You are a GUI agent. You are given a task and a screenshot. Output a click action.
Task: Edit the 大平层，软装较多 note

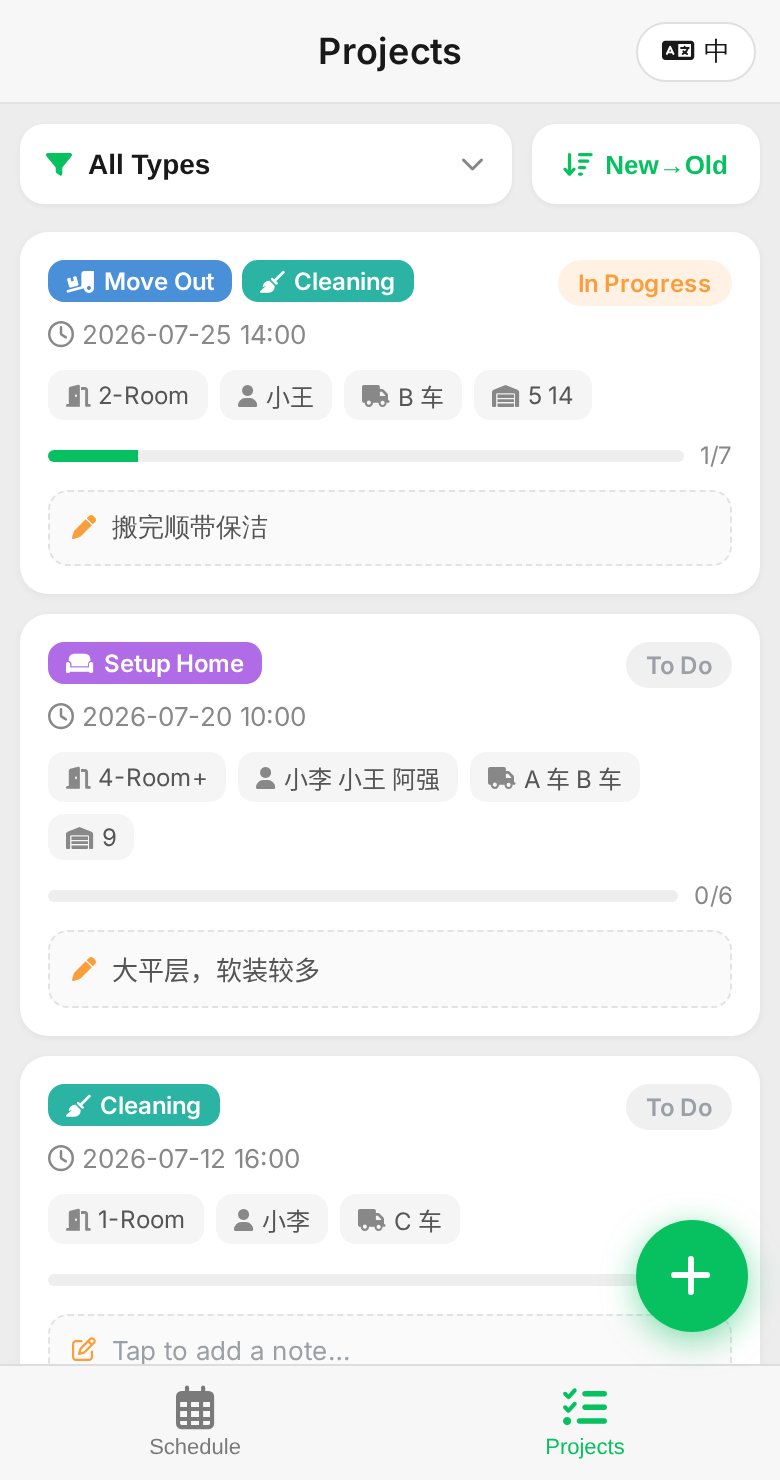(x=390, y=969)
